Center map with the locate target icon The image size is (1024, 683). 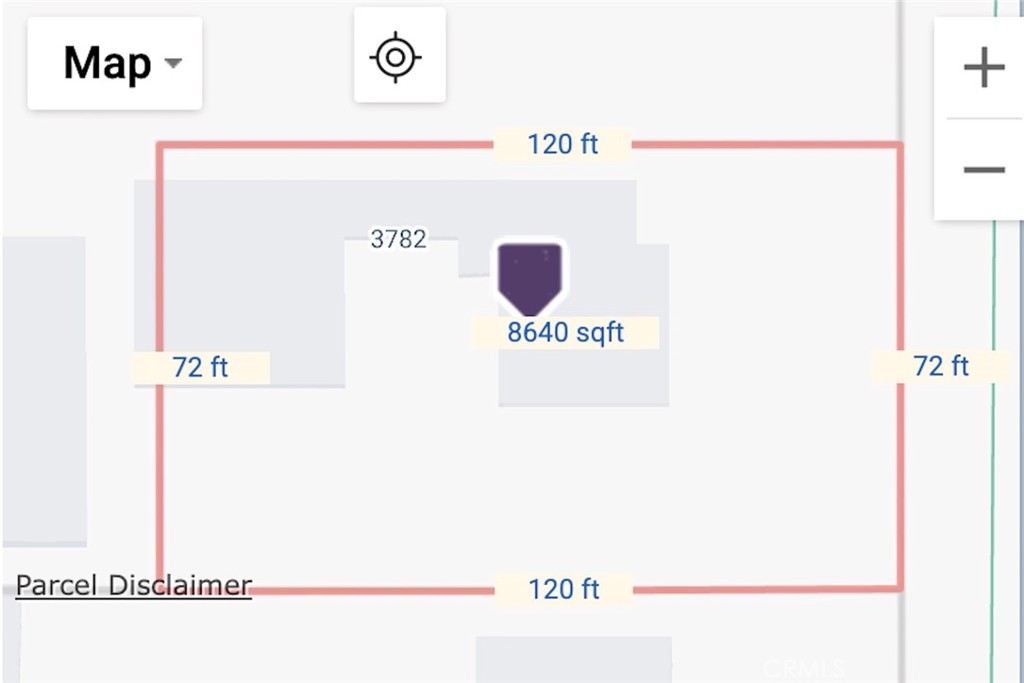398,56
